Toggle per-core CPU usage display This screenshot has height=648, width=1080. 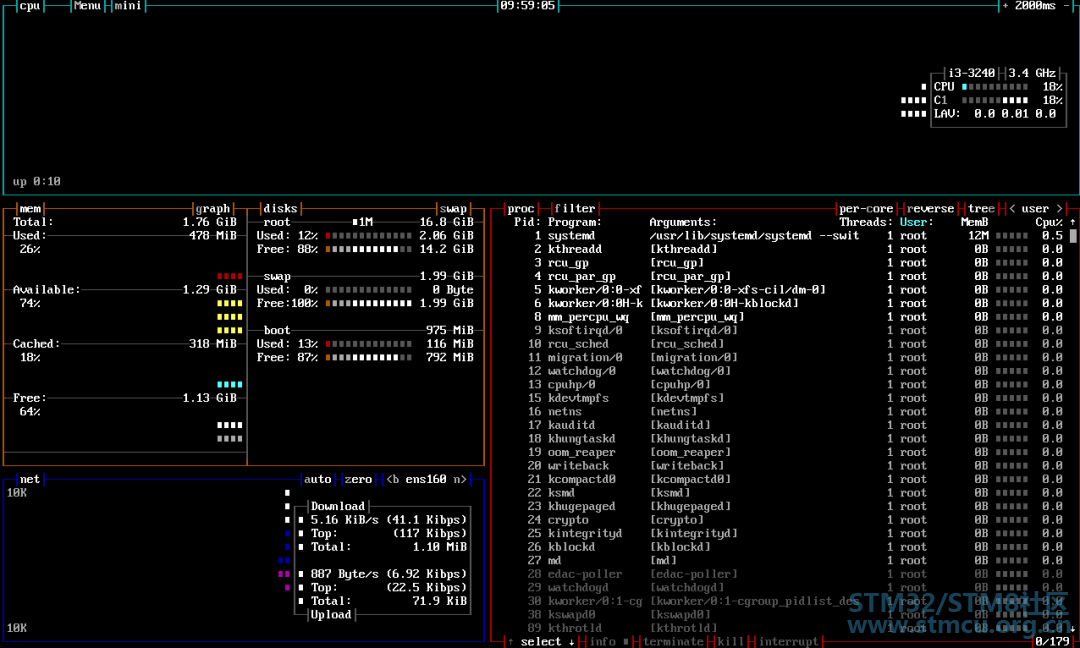[x=866, y=209]
